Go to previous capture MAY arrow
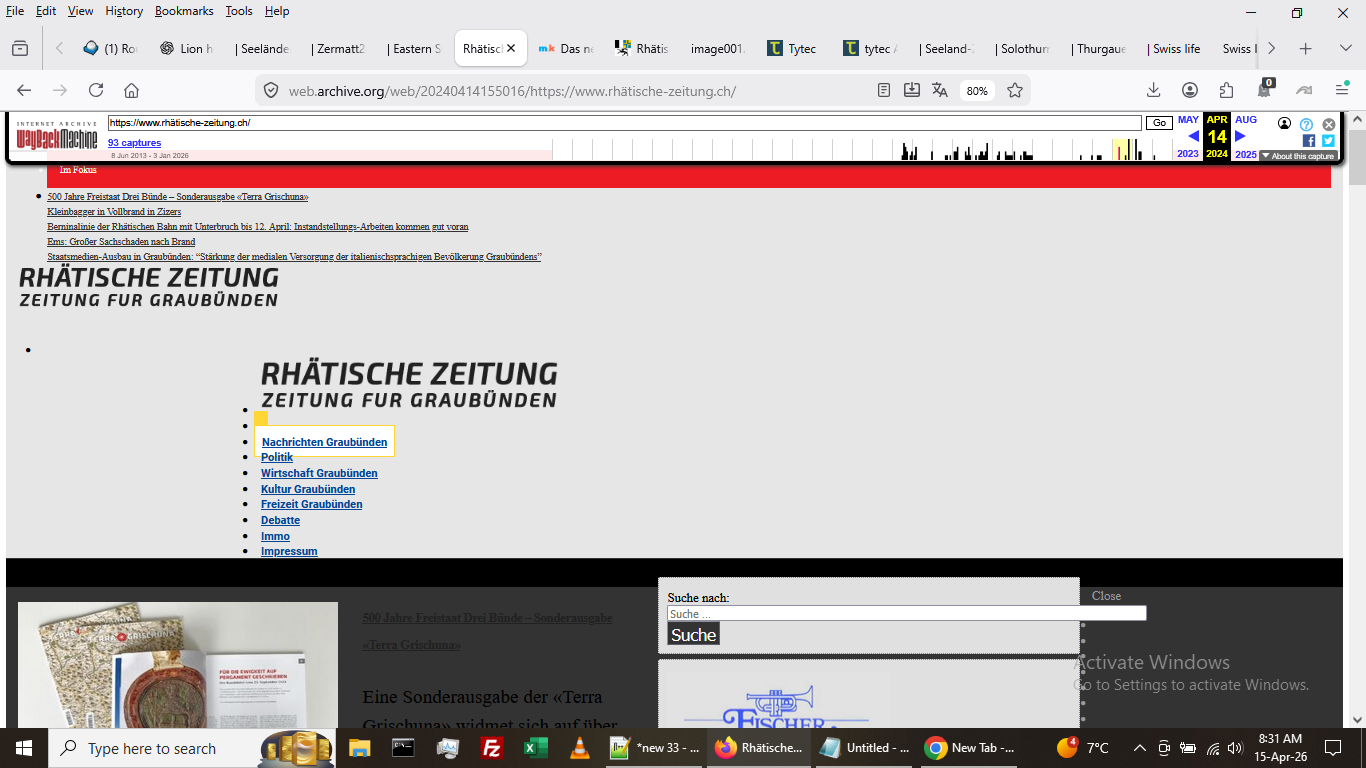 (x=1193, y=136)
